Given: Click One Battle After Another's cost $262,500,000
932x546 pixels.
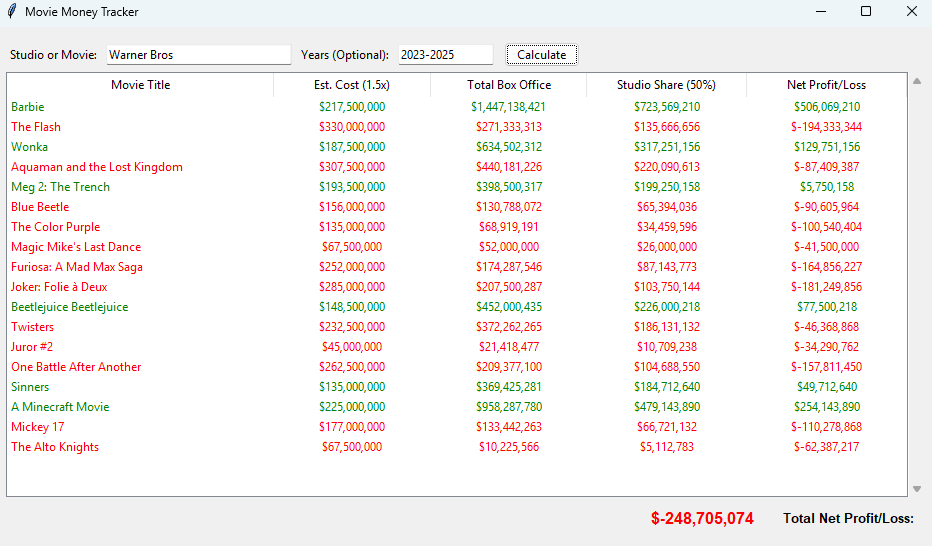Looking at the screenshot, I should (352, 367).
